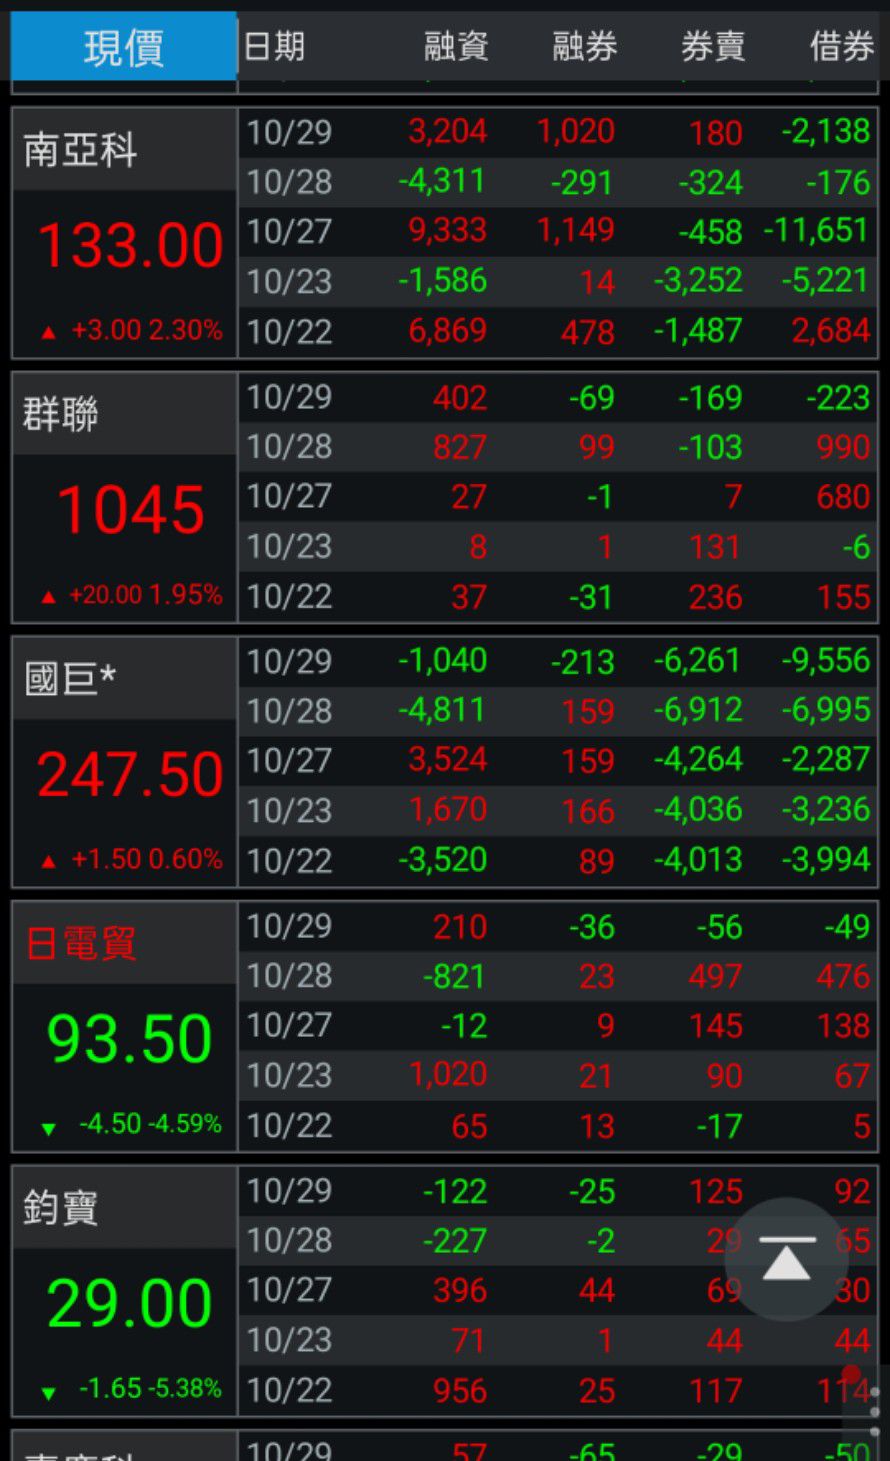The image size is (890, 1461).
Task: Tap the up-arrow next to +20.00 1.95%
Action: 48,598
